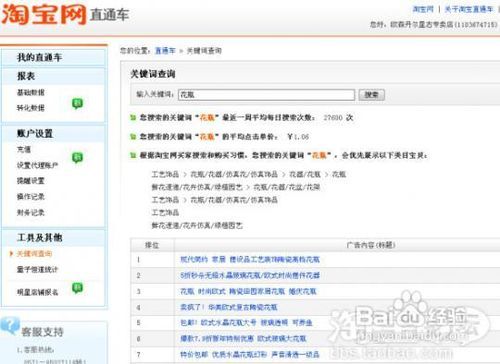Open the rank 6 ad title link
This screenshot has width=500, height=364.
point(243,339)
